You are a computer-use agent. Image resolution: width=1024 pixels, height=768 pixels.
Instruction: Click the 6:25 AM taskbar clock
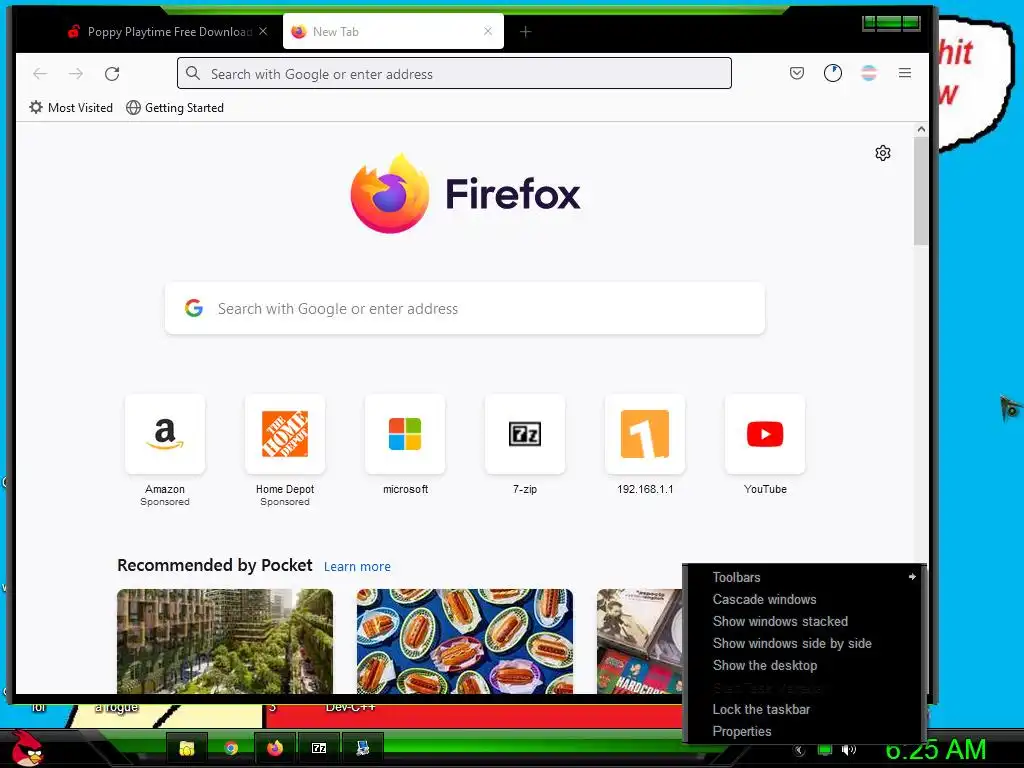[x=935, y=750]
